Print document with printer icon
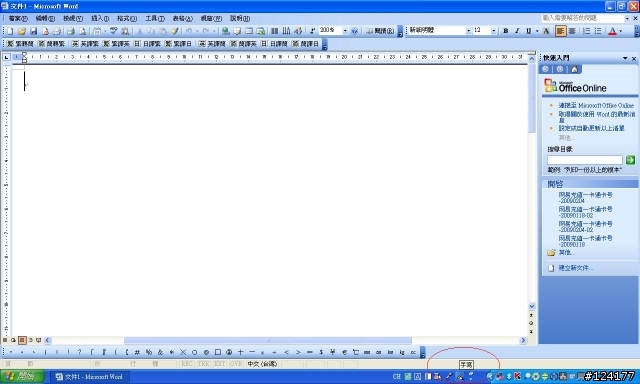The height and width of the screenshot is (384, 640). (x=71, y=31)
